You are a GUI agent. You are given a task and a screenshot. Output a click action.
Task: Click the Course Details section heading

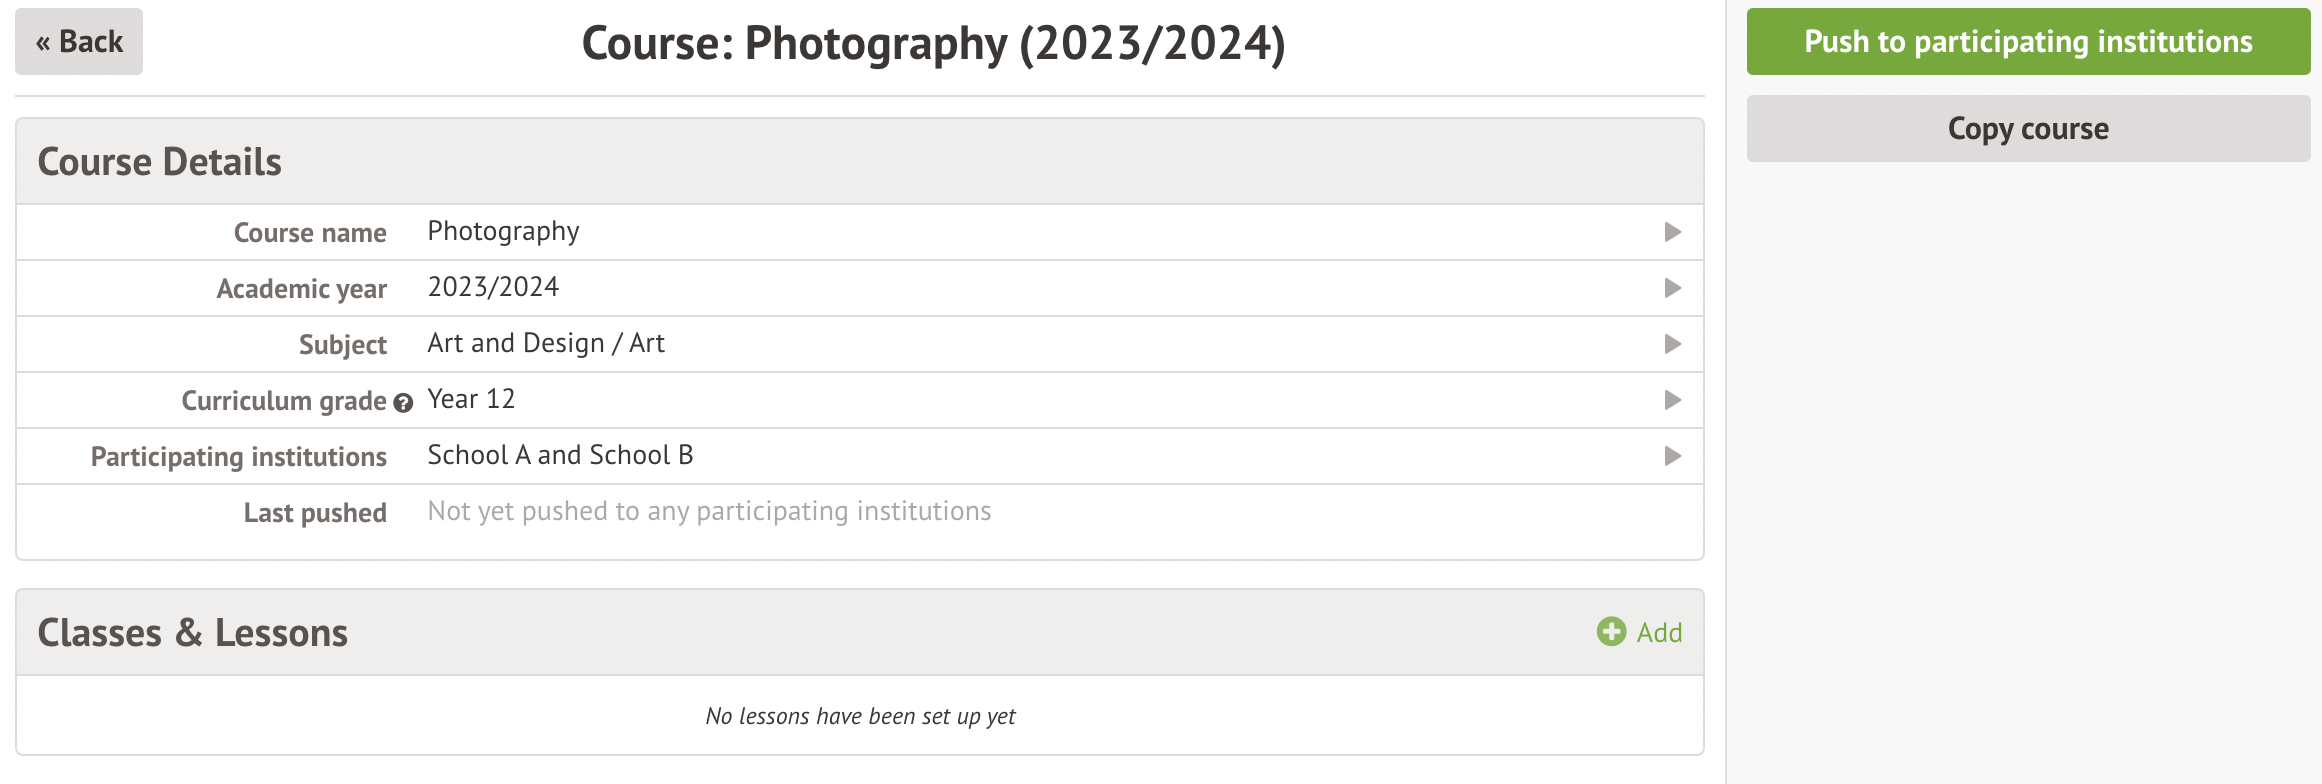pyautogui.click(x=159, y=162)
